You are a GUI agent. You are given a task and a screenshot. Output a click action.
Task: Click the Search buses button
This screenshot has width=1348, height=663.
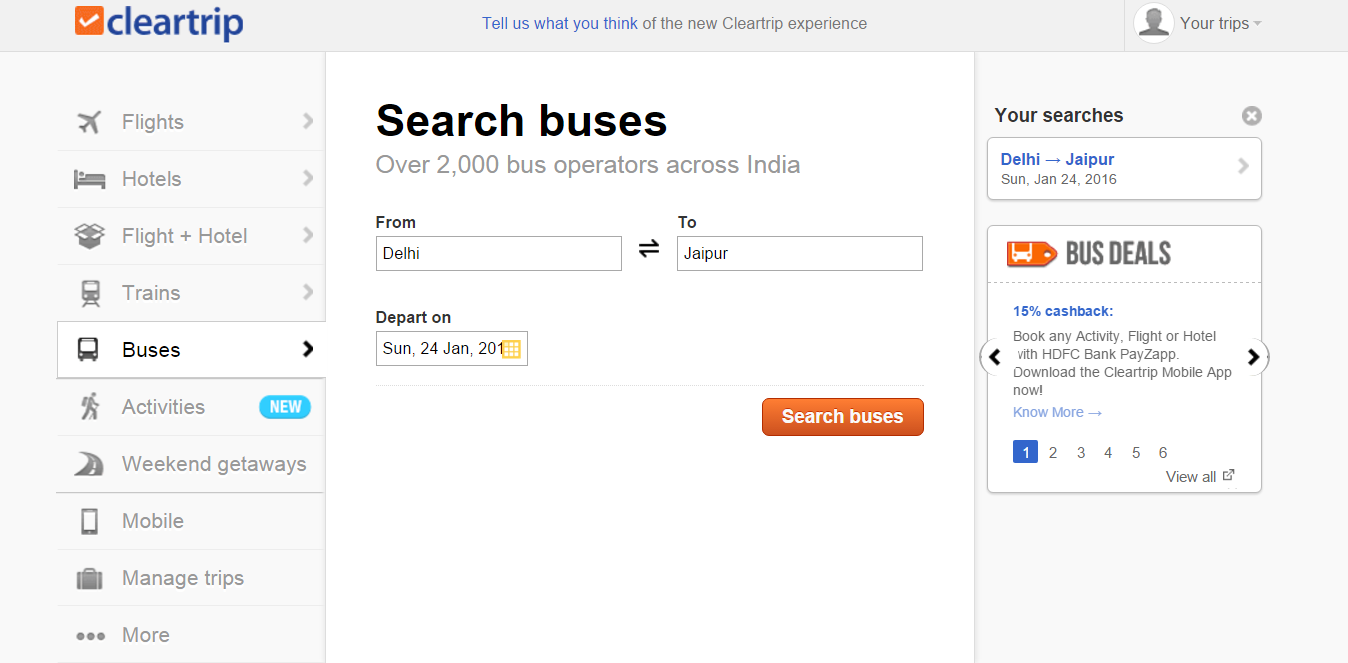click(x=843, y=417)
